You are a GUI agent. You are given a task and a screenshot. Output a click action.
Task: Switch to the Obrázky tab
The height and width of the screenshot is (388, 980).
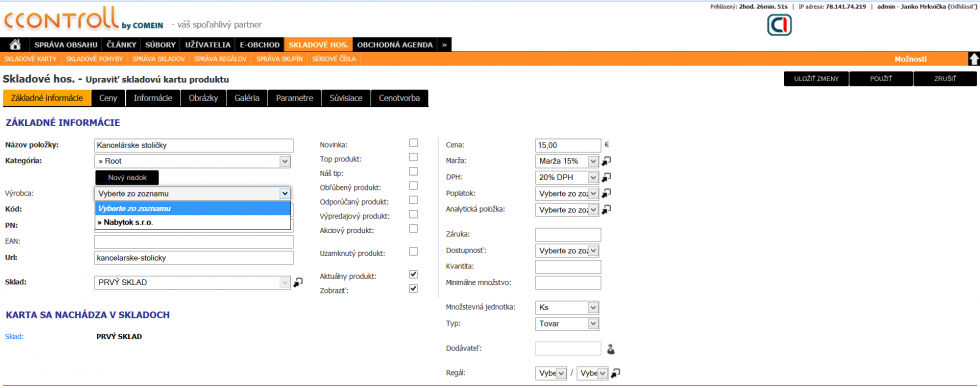coord(204,99)
